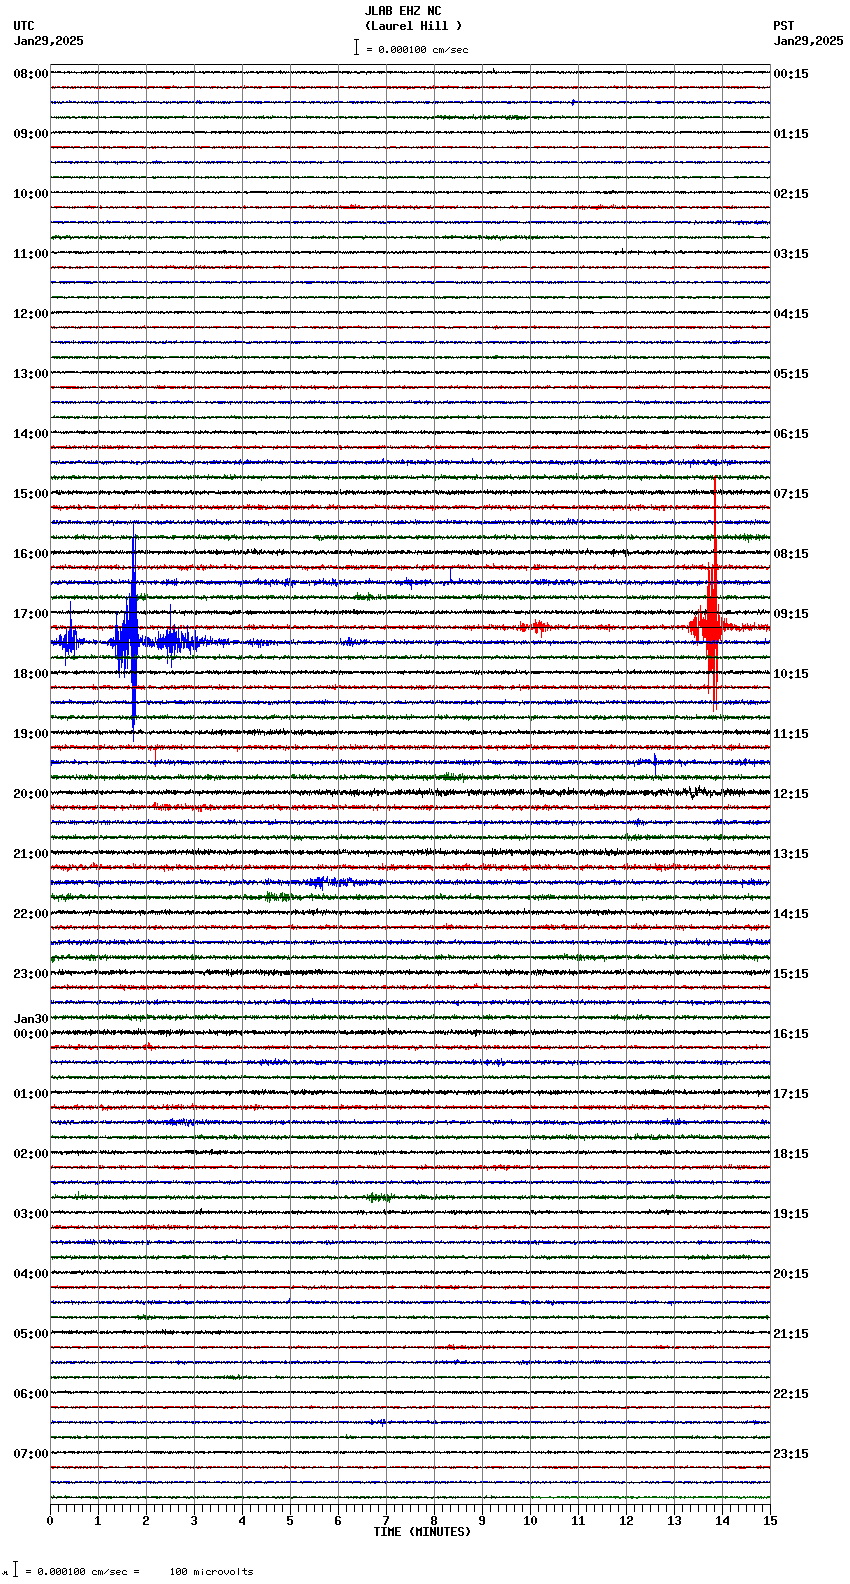Click the 5 tick on the time axis
Viewport: 850px width, 1584px height.
[x=290, y=1521]
